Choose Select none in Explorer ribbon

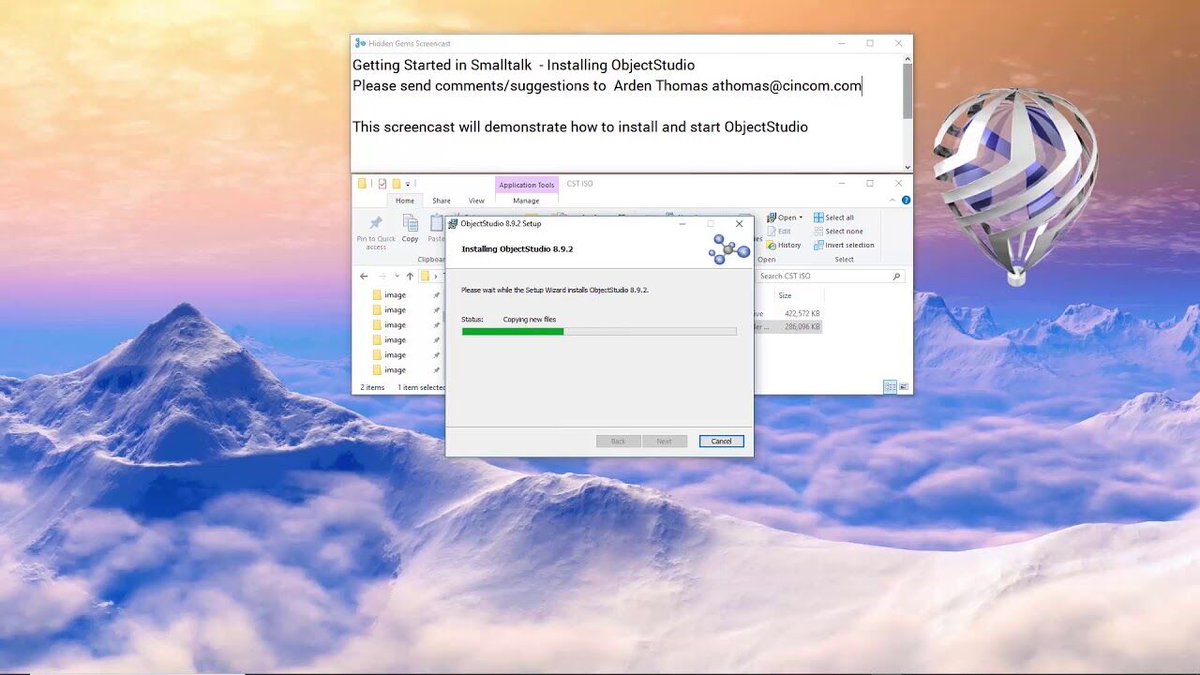838,231
